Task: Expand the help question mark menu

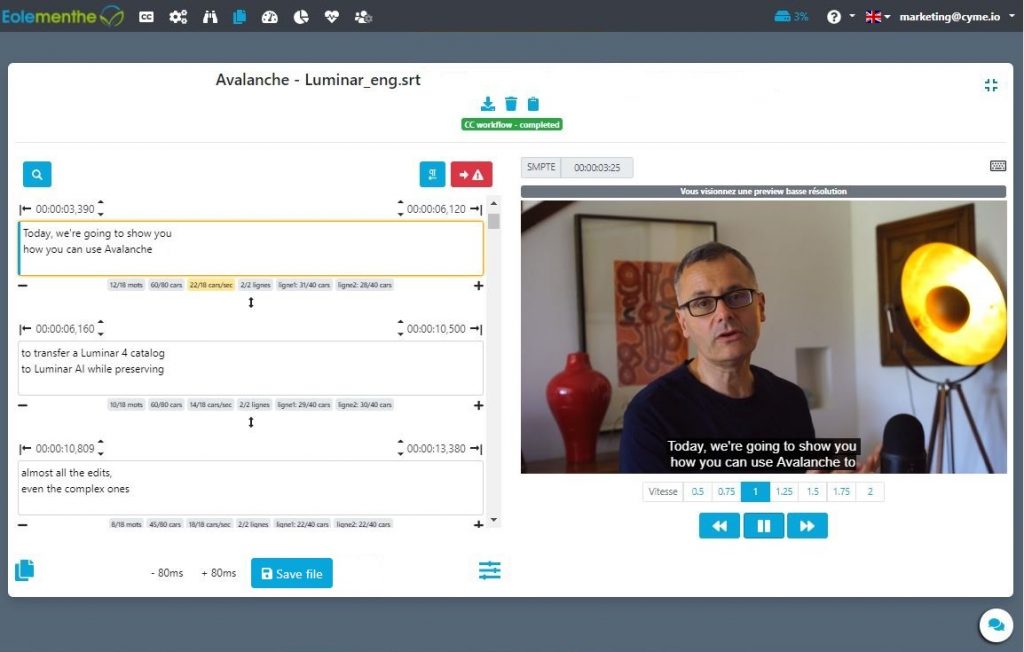Action: (840, 17)
